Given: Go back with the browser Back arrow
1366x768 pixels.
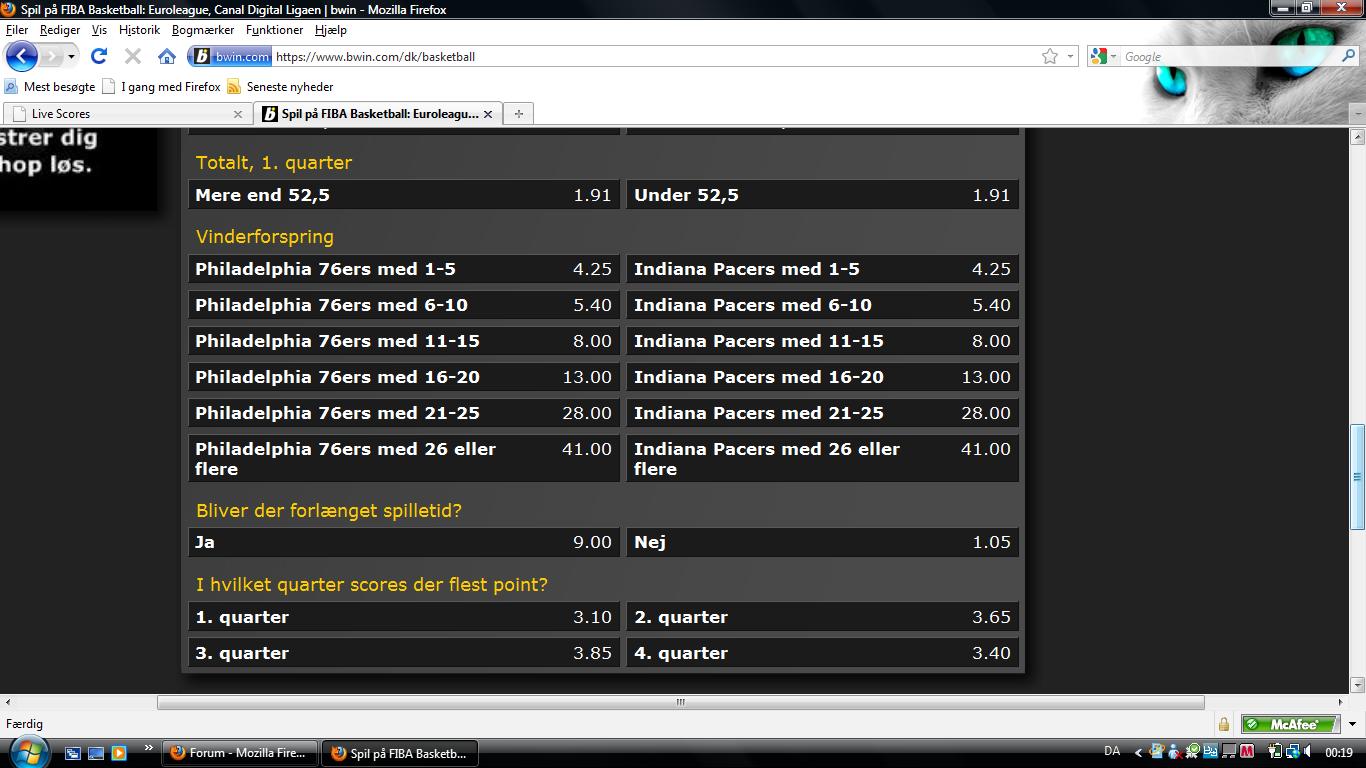Looking at the screenshot, I should 22,56.
